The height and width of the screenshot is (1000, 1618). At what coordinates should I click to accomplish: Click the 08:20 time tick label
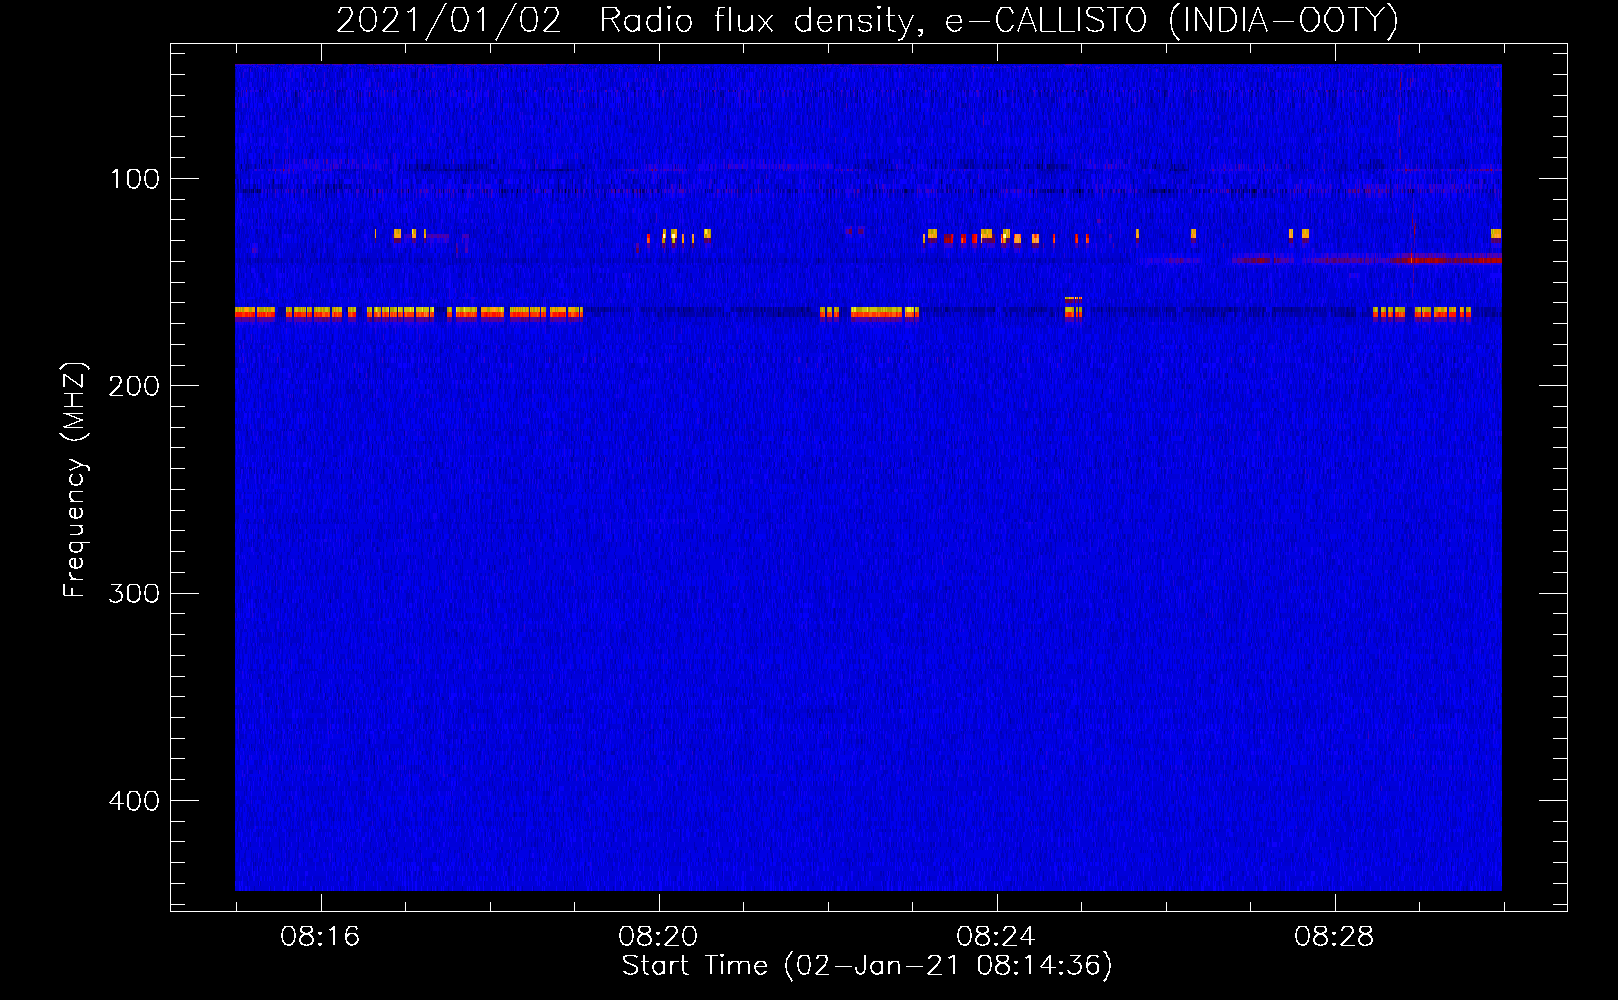point(658,937)
